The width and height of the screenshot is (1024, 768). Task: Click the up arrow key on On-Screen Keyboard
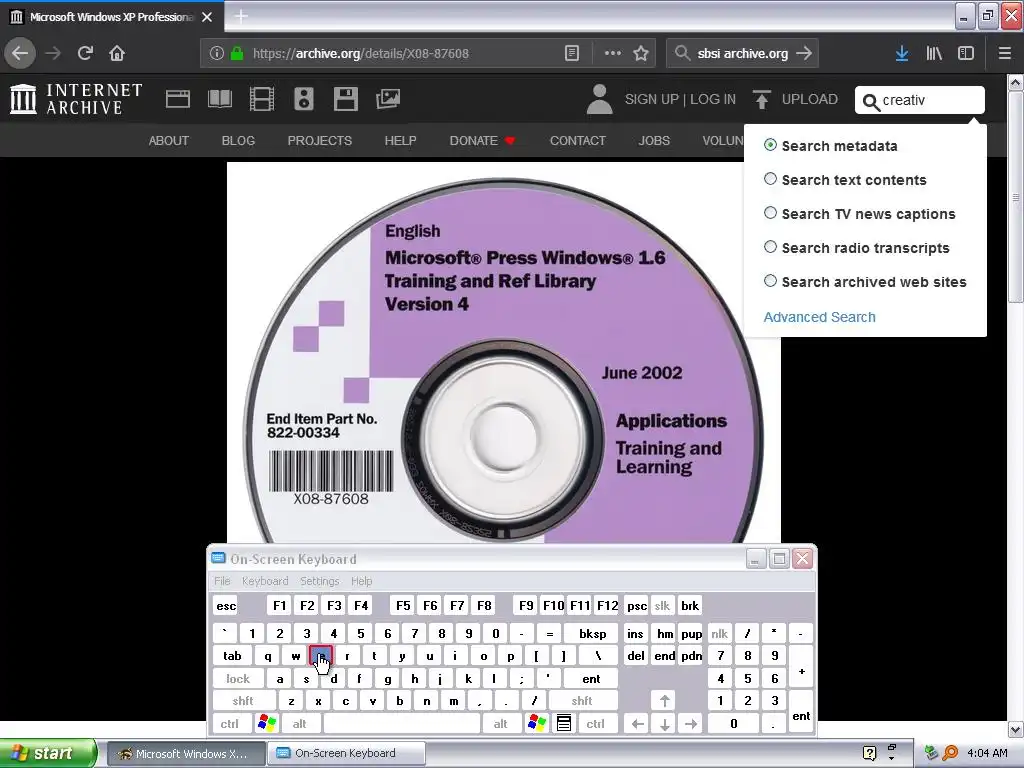point(664,701)
